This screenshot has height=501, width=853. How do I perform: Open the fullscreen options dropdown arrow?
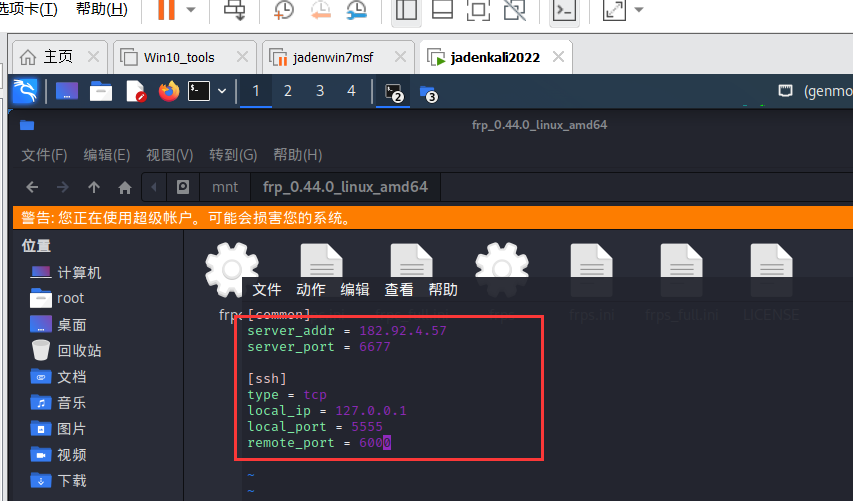[x=639, y=11]
